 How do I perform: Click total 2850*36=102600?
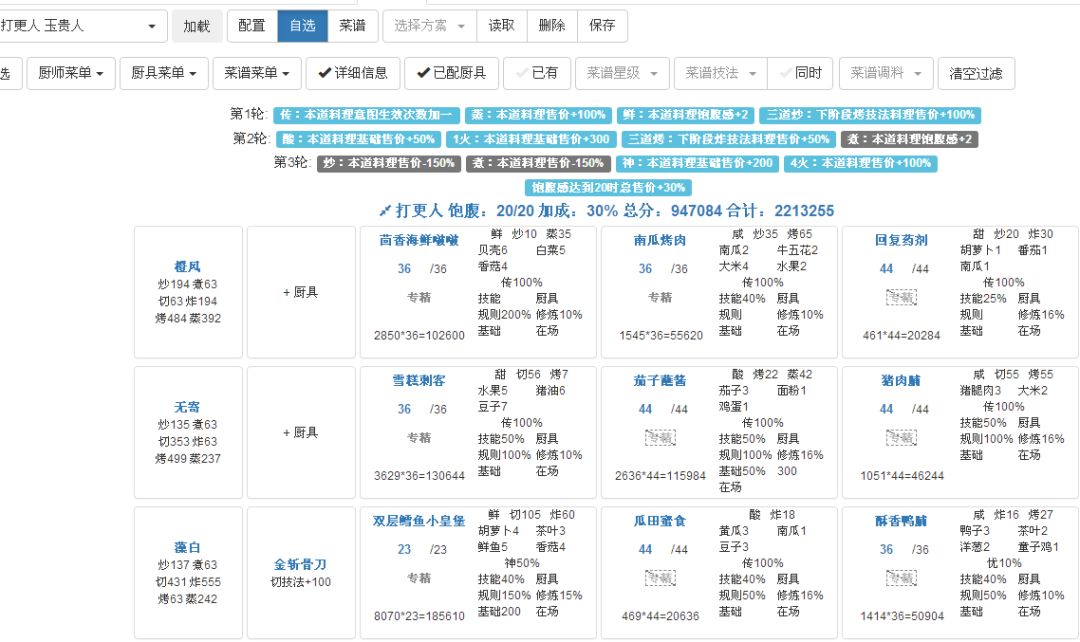pyautogui.click(x=419, y=335)
